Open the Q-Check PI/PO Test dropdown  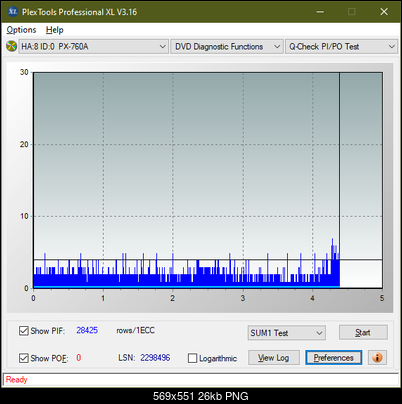pos(341,47)
